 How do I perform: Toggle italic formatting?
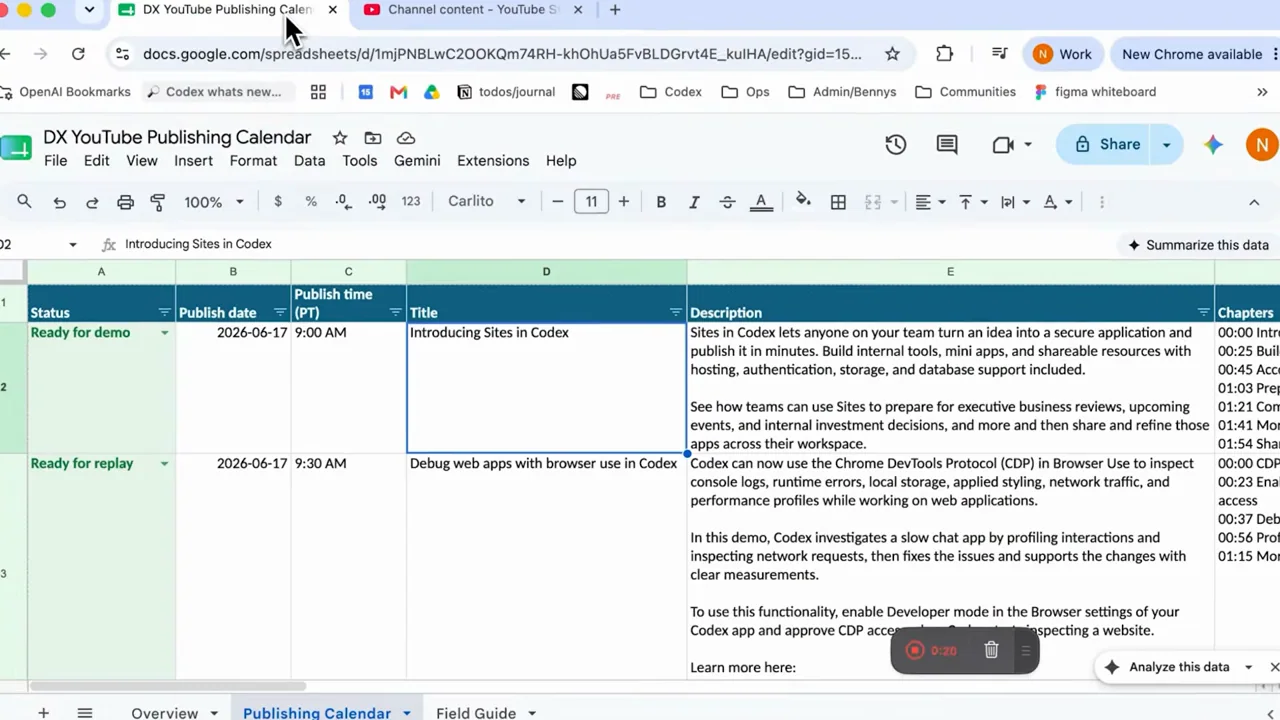(x=694, y=202)
